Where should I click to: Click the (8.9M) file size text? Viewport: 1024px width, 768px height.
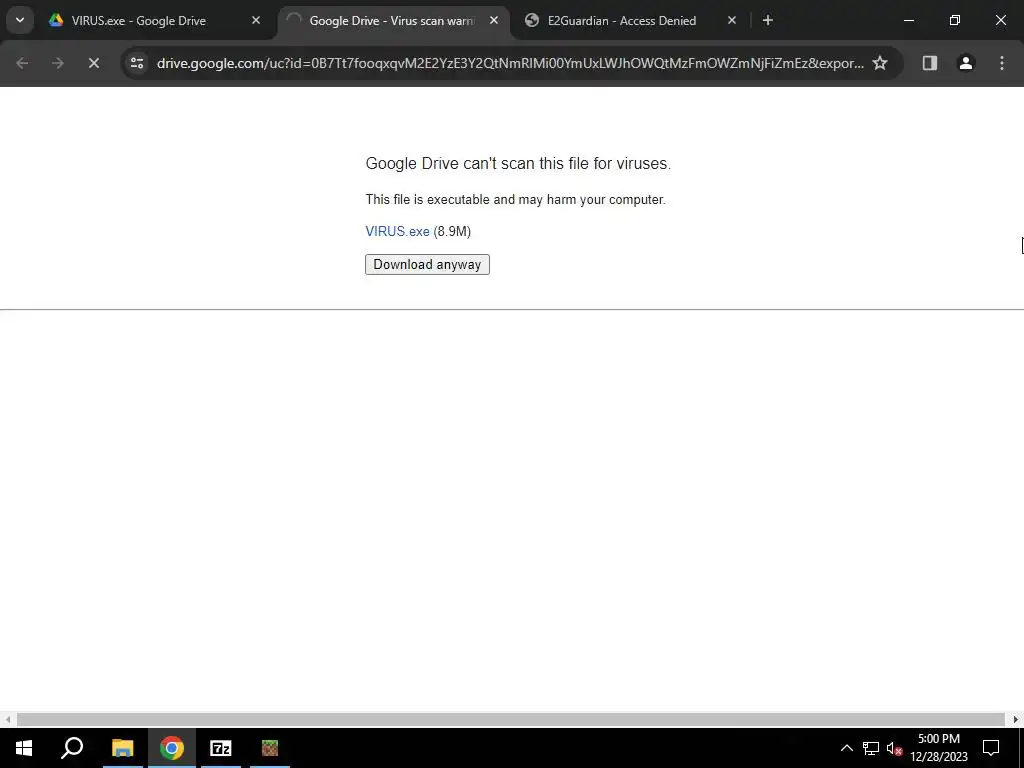tap(452, 231)
